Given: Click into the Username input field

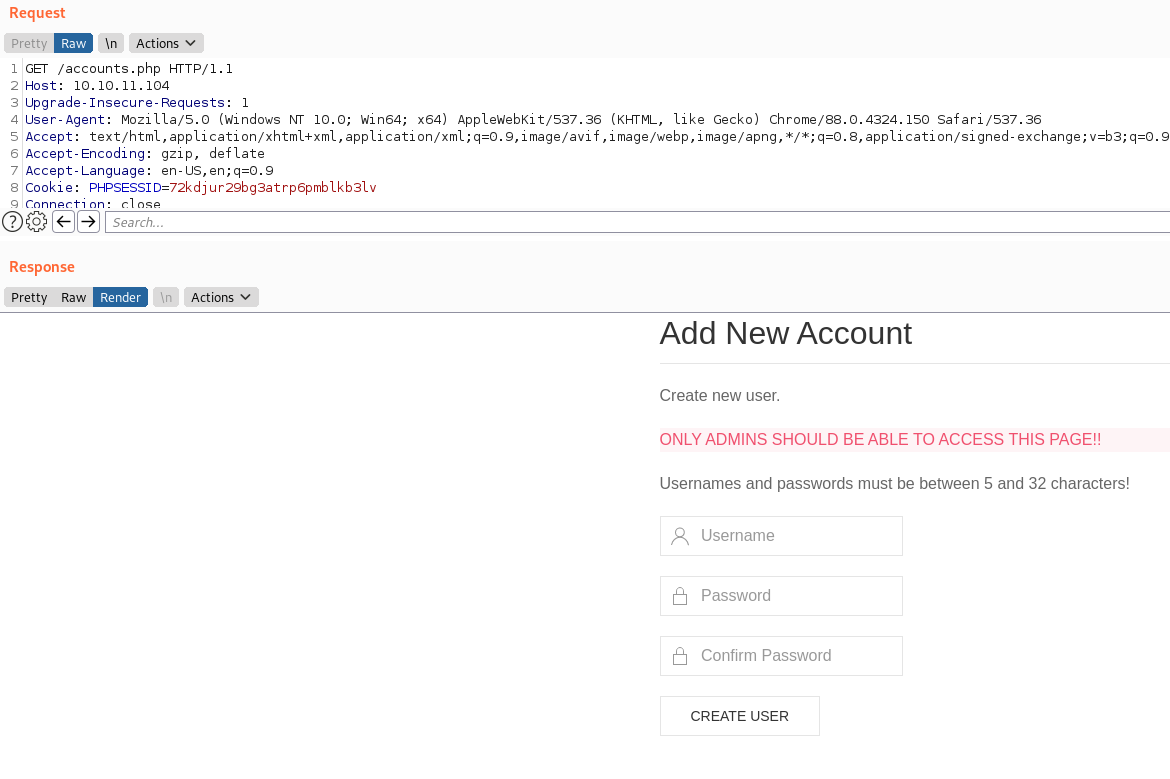Looking at the screenshot, I should [x=795, y=536].
